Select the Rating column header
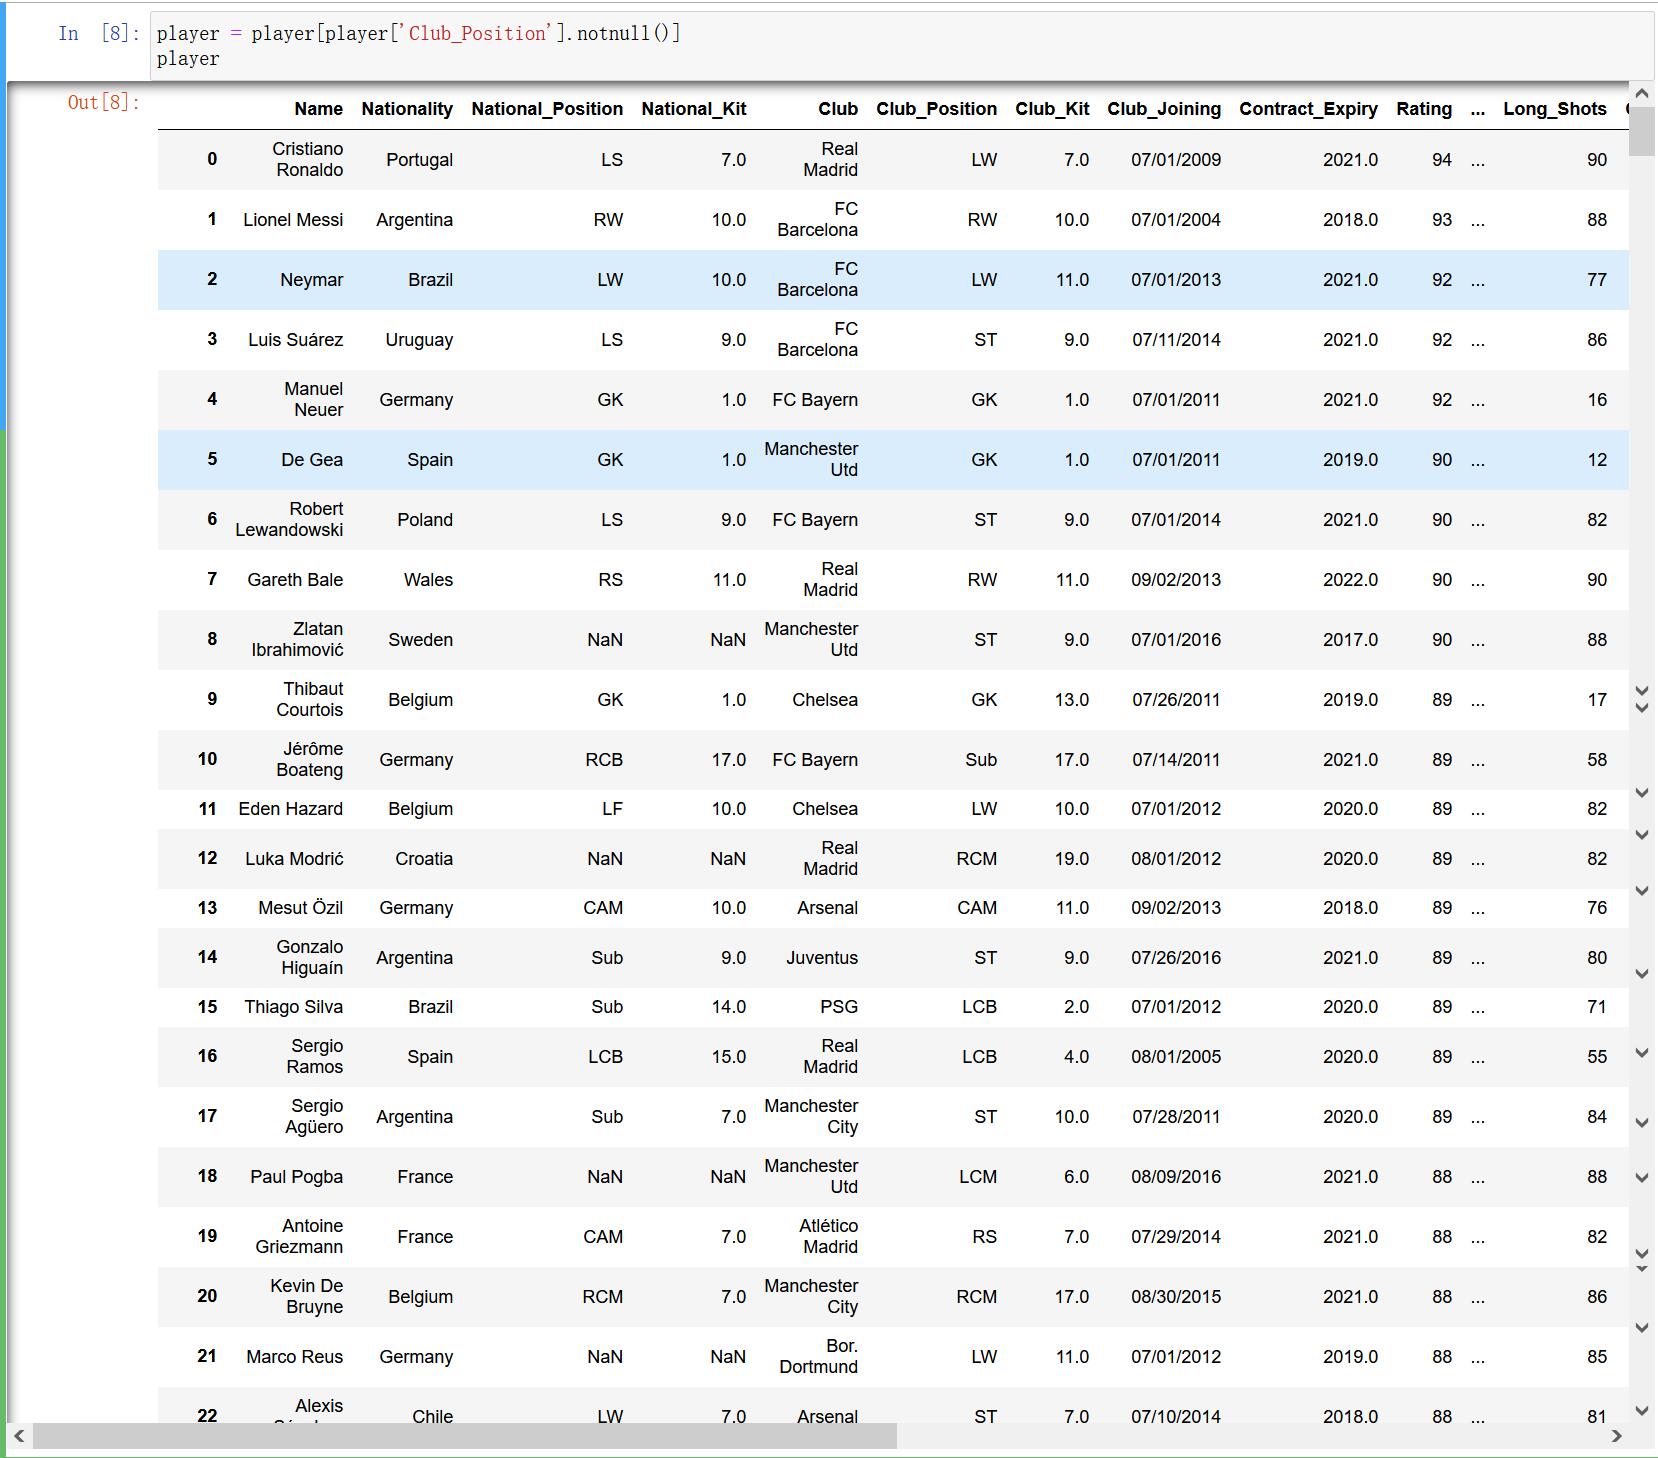Viewport: 1658px width, 1458px height. point(1424,109)
